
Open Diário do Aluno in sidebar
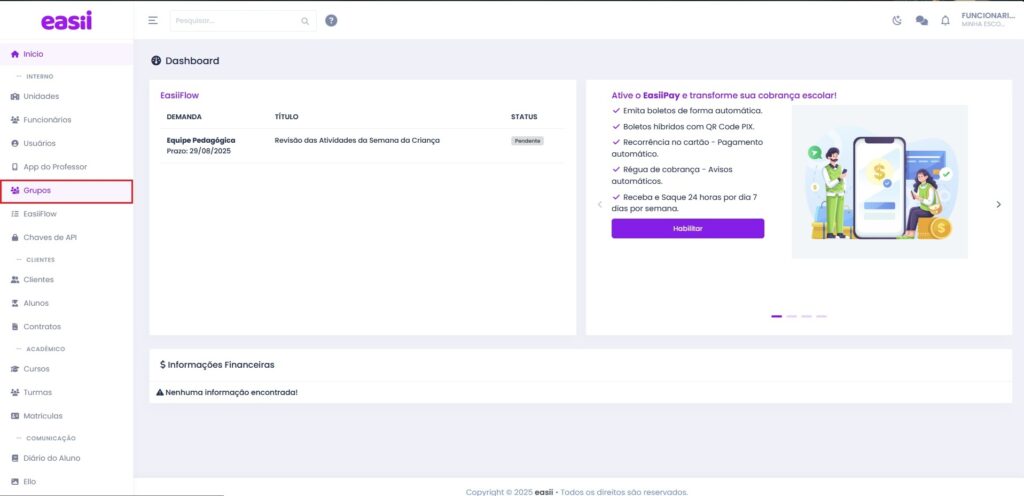[51, 458]
